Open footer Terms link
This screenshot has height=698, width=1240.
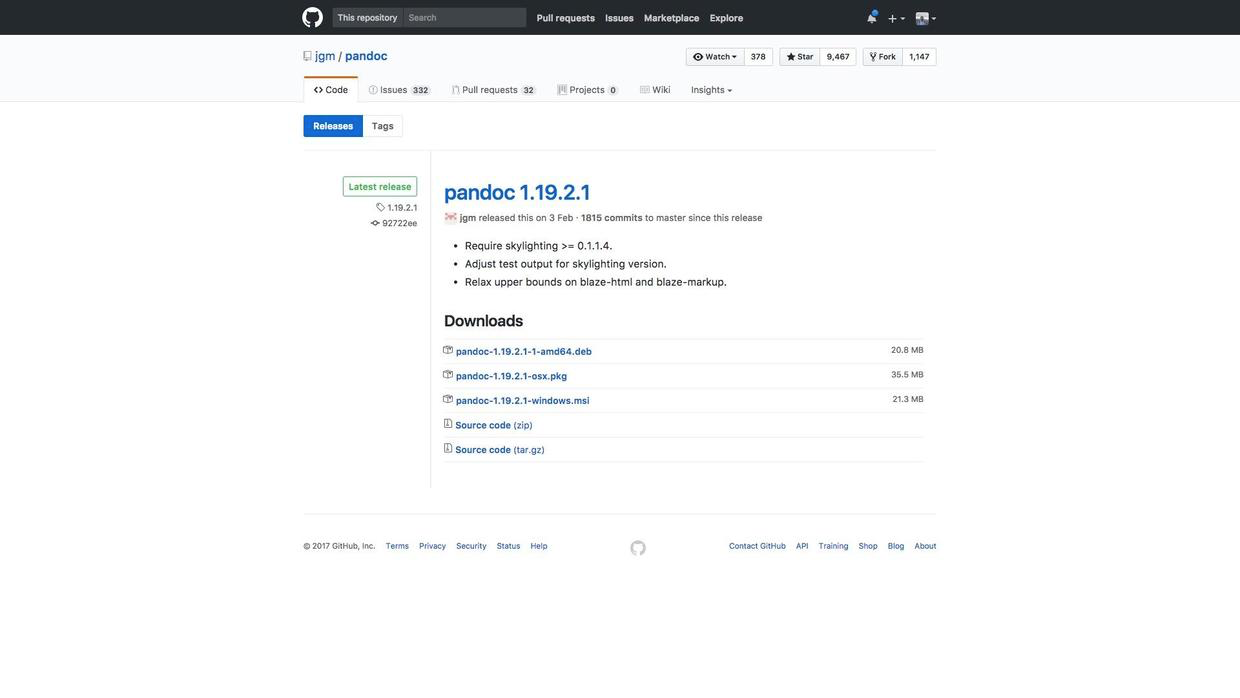pyautogui.click(x=397, y=547)
